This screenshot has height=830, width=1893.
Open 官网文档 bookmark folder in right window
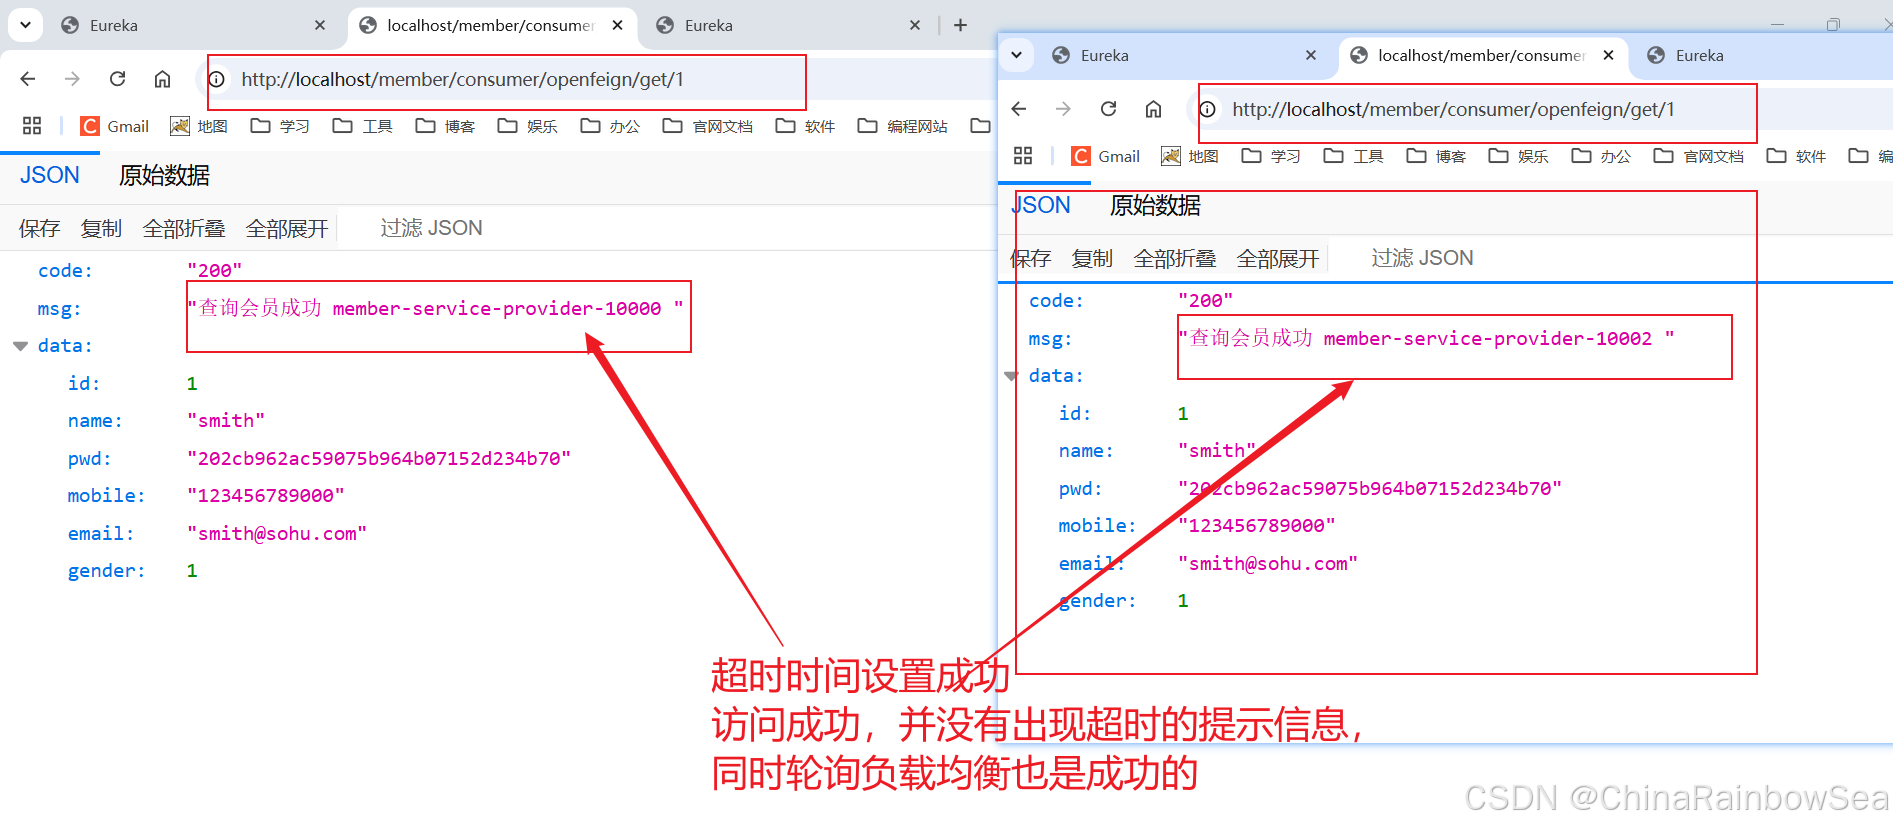coord(1700,156)
